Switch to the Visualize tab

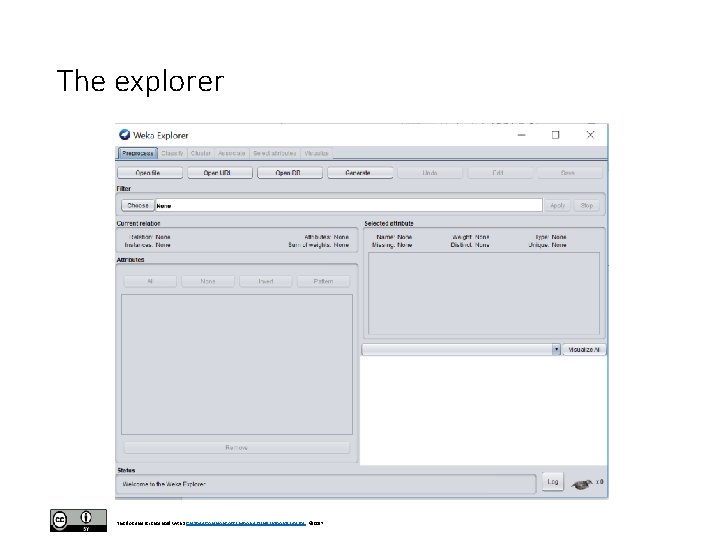316,153
